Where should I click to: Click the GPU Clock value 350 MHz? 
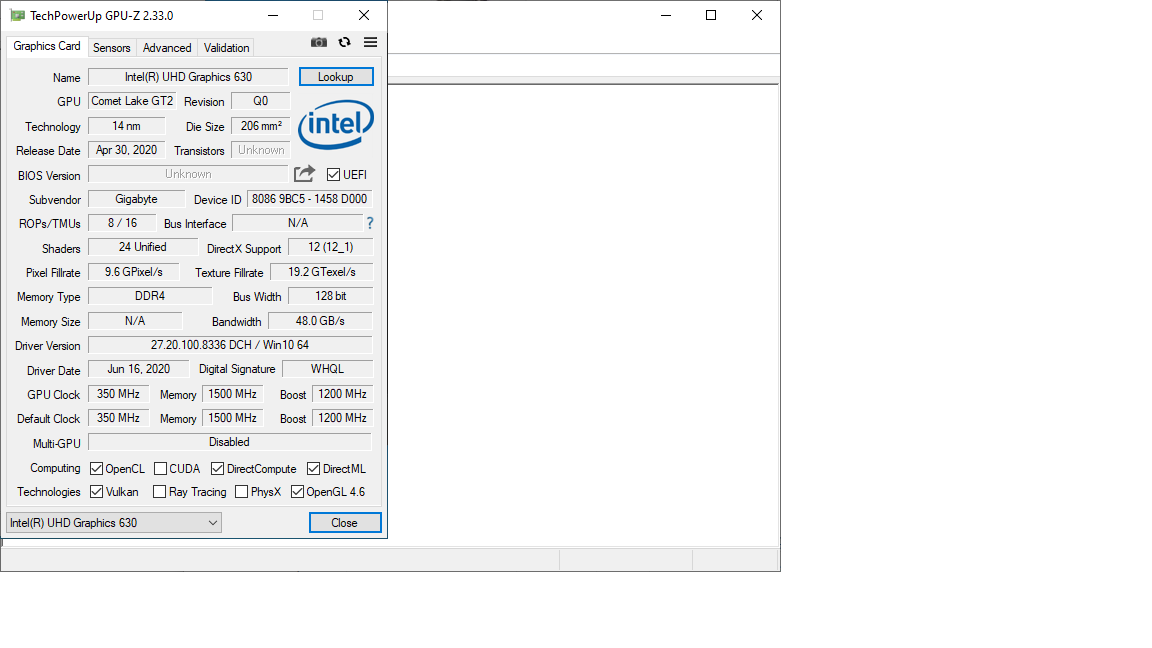tap(118, 394)
